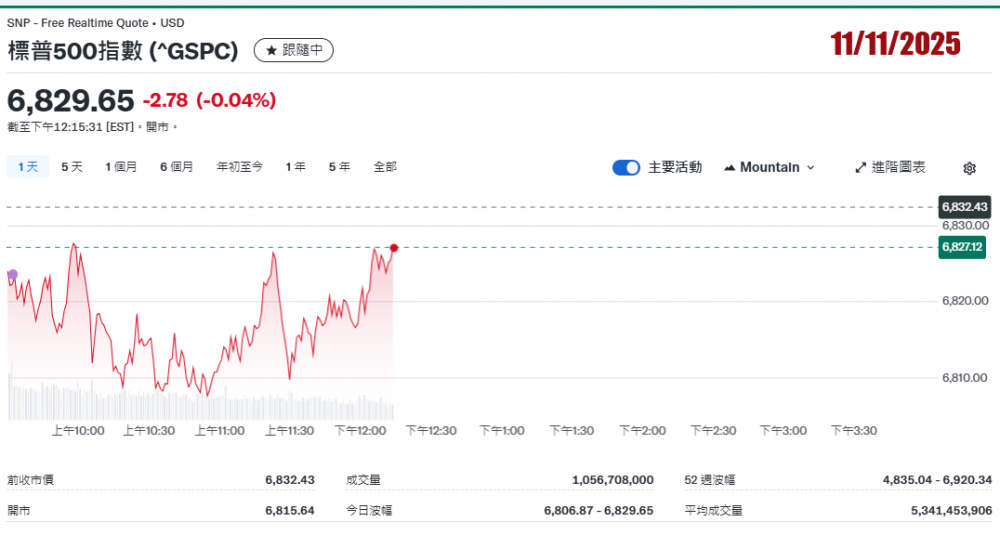
Task: Open chart settings gear icon
Action: pos(969,168)
